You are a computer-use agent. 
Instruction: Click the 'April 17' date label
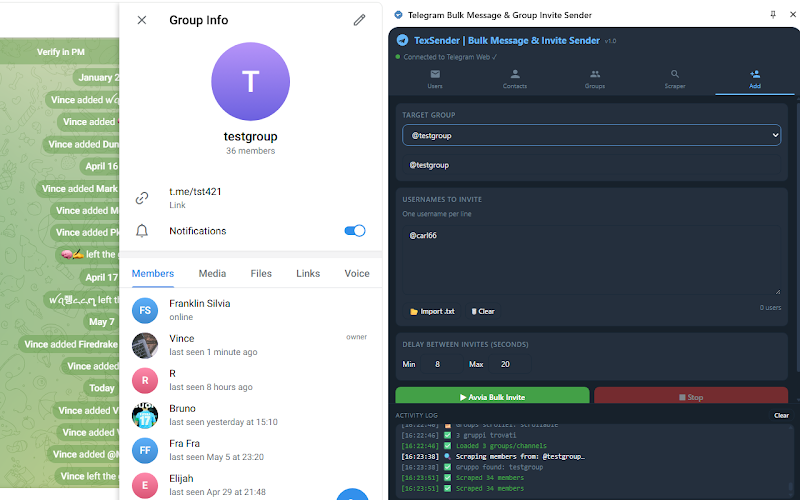tap(101, 278)
